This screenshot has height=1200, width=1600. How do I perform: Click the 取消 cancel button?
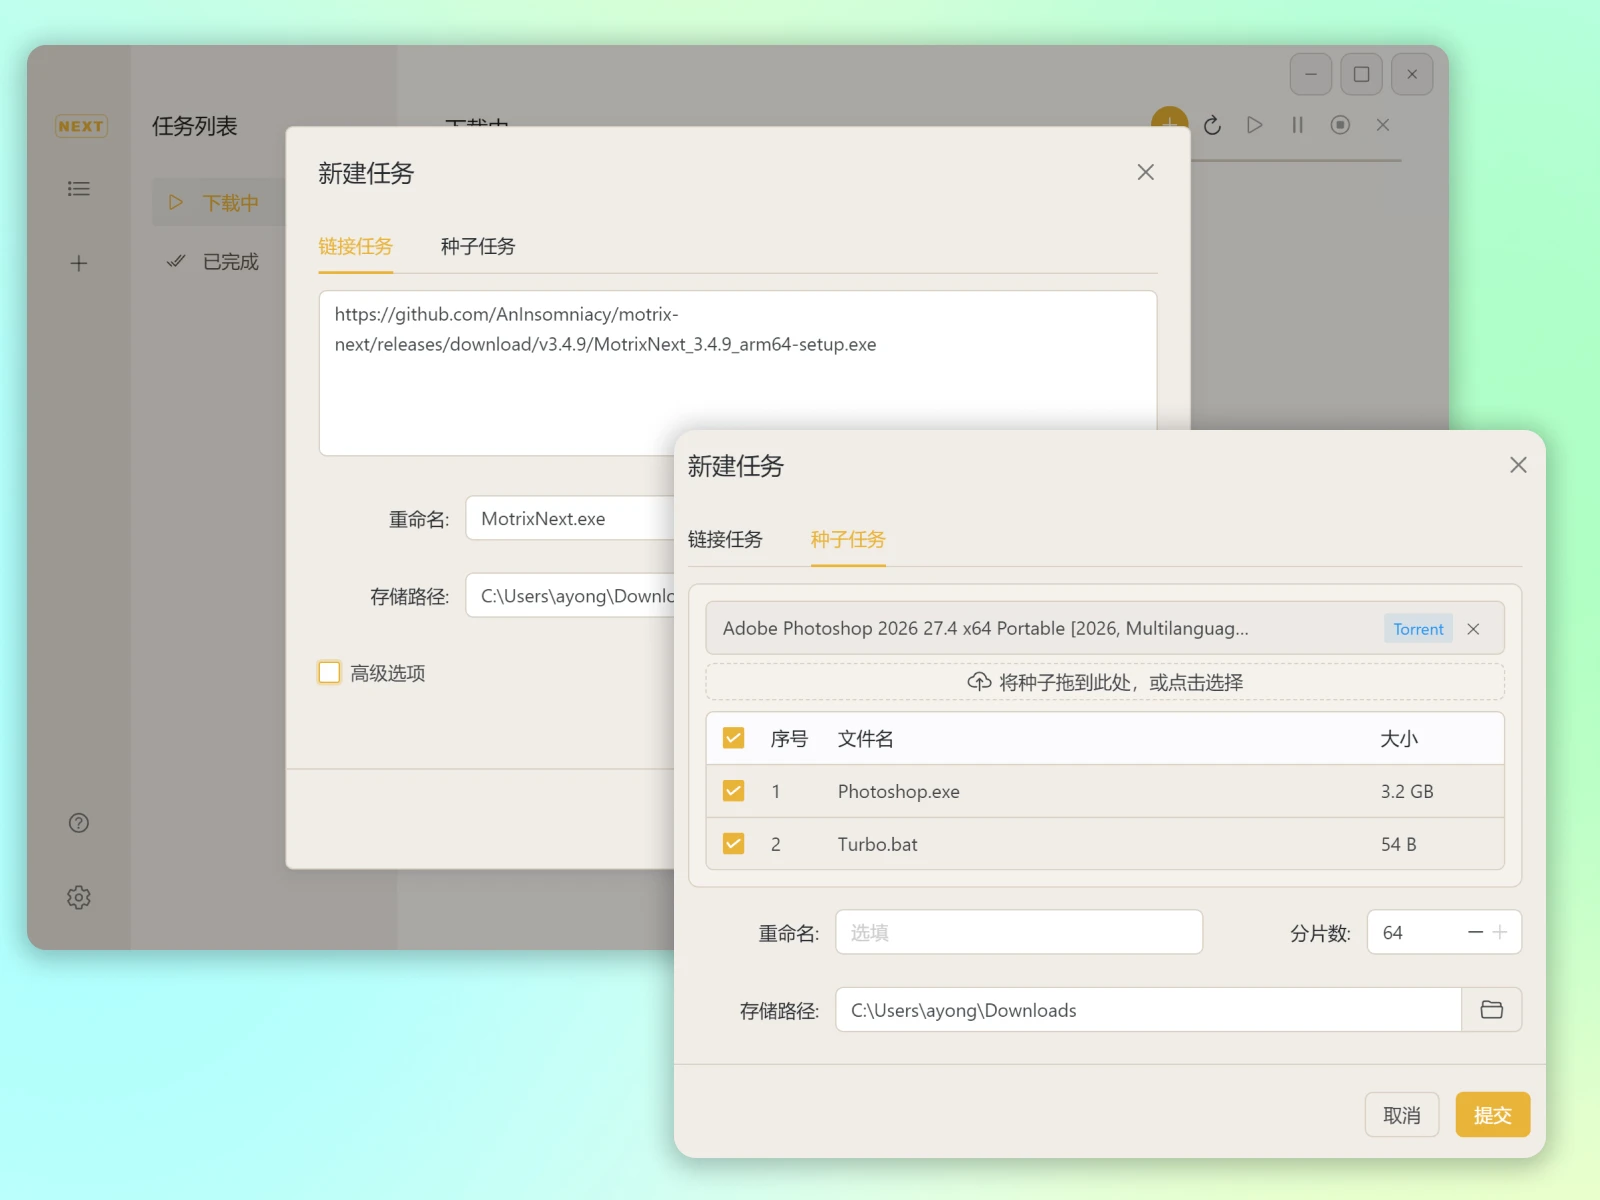[1401, 1115]
